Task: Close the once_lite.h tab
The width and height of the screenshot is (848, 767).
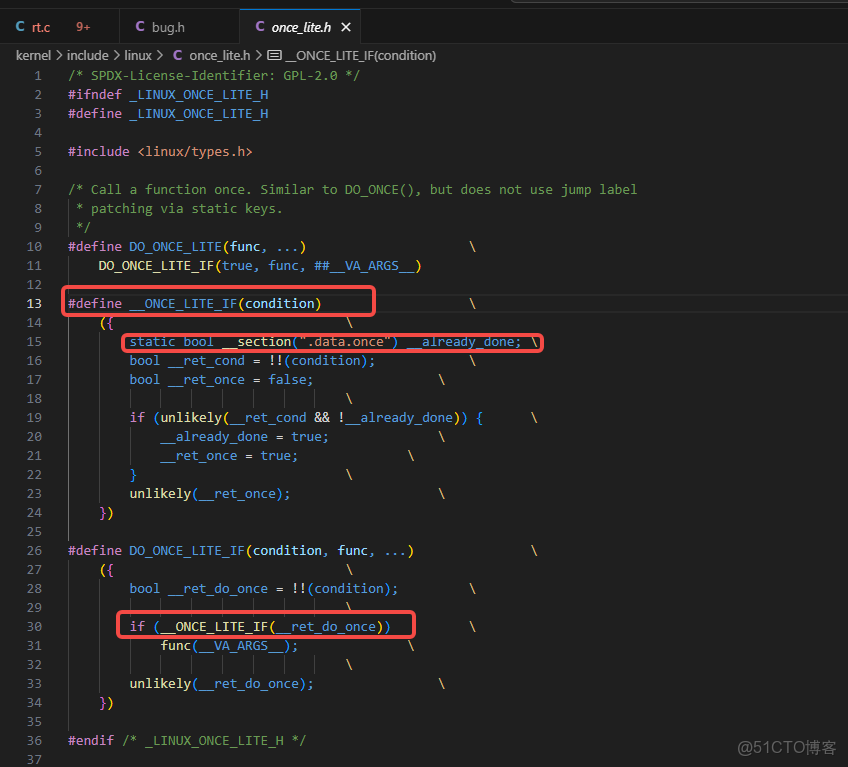Action: tap(345, 27)
